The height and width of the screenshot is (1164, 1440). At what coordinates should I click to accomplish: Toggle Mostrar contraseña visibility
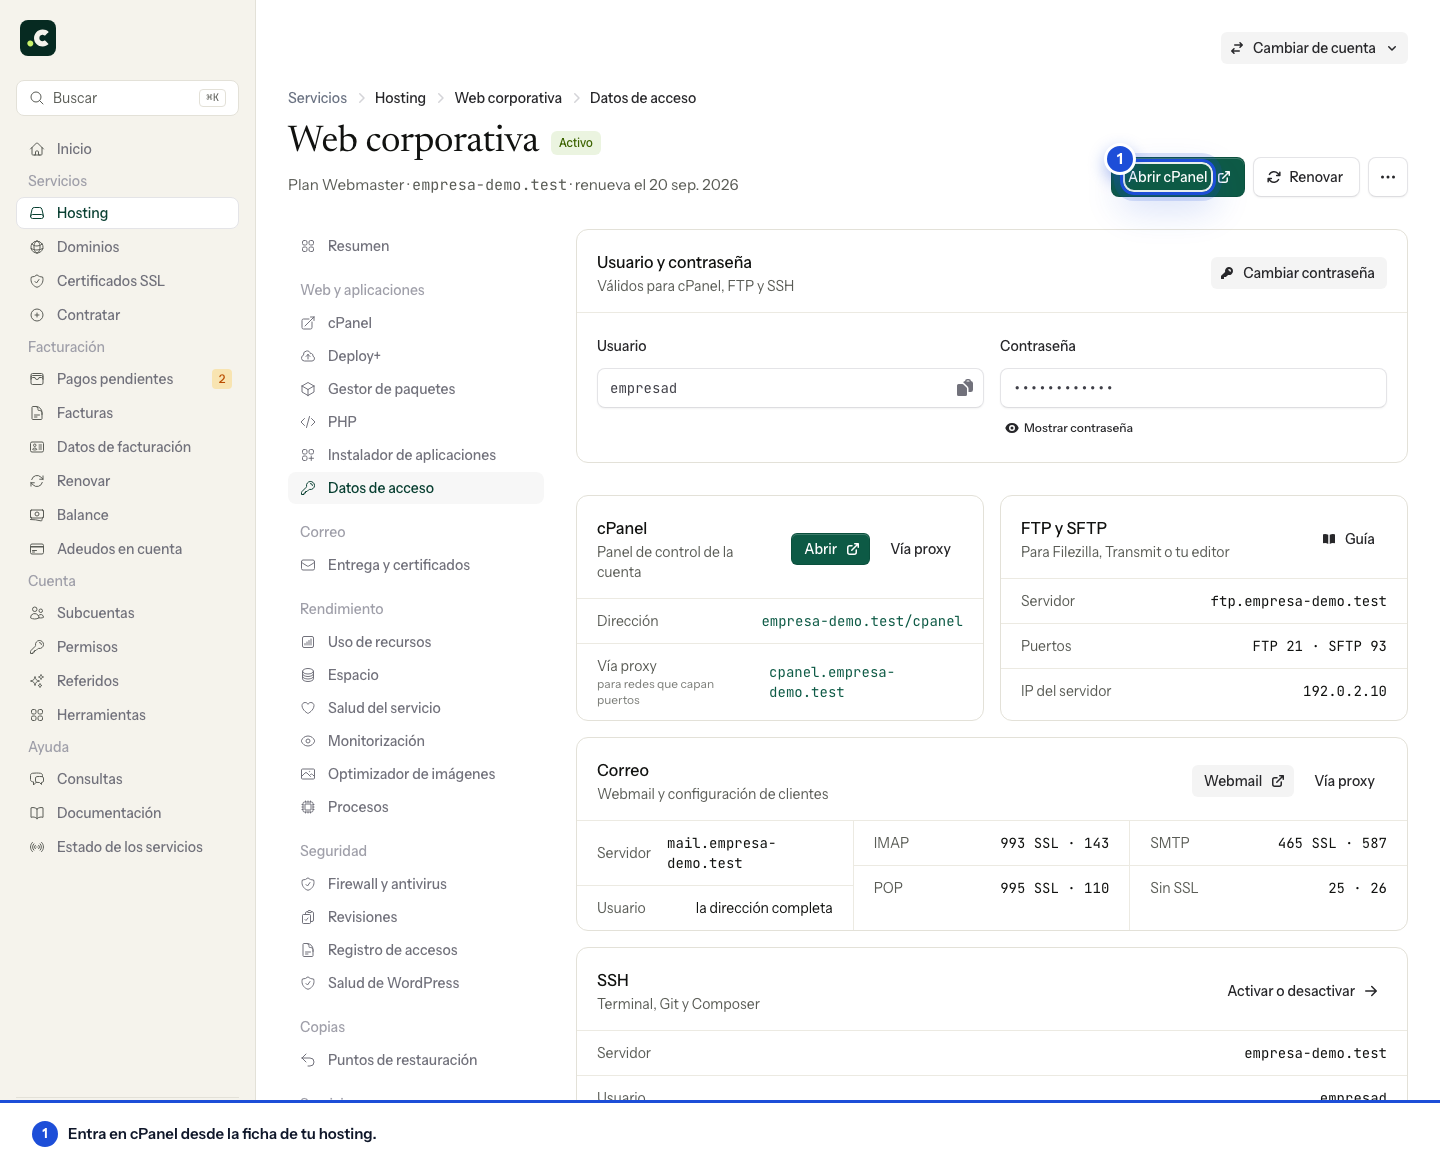(x=1069, y=428)
